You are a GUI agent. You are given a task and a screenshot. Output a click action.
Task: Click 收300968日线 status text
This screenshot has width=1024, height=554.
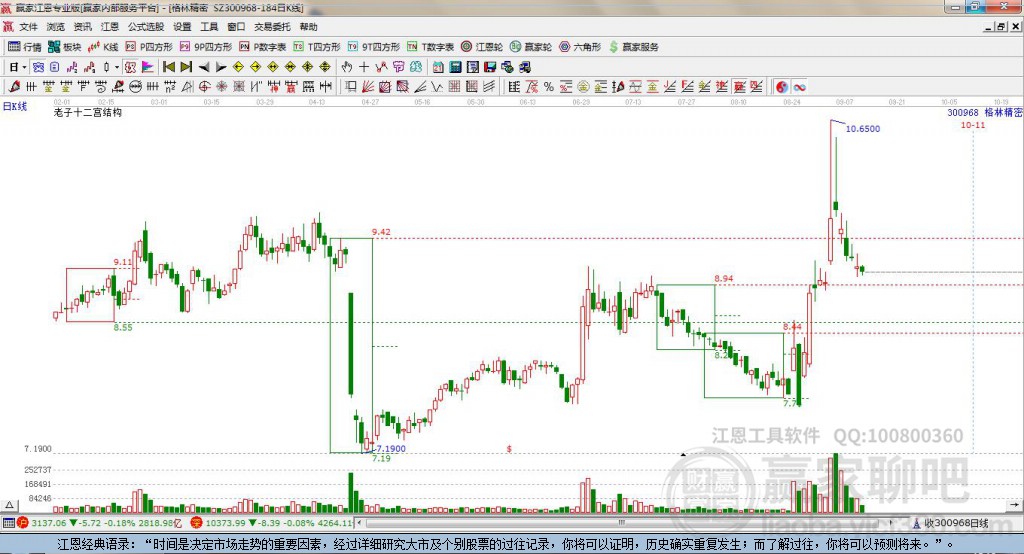[957, 523]
